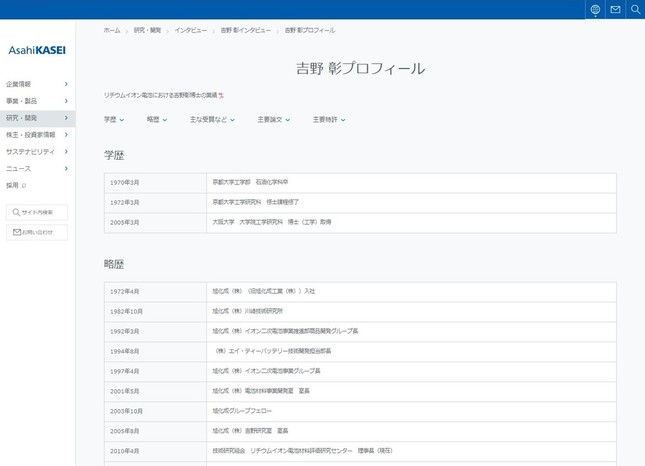Expand the 企業情報 sidebar chevron

tap(66, 84)
